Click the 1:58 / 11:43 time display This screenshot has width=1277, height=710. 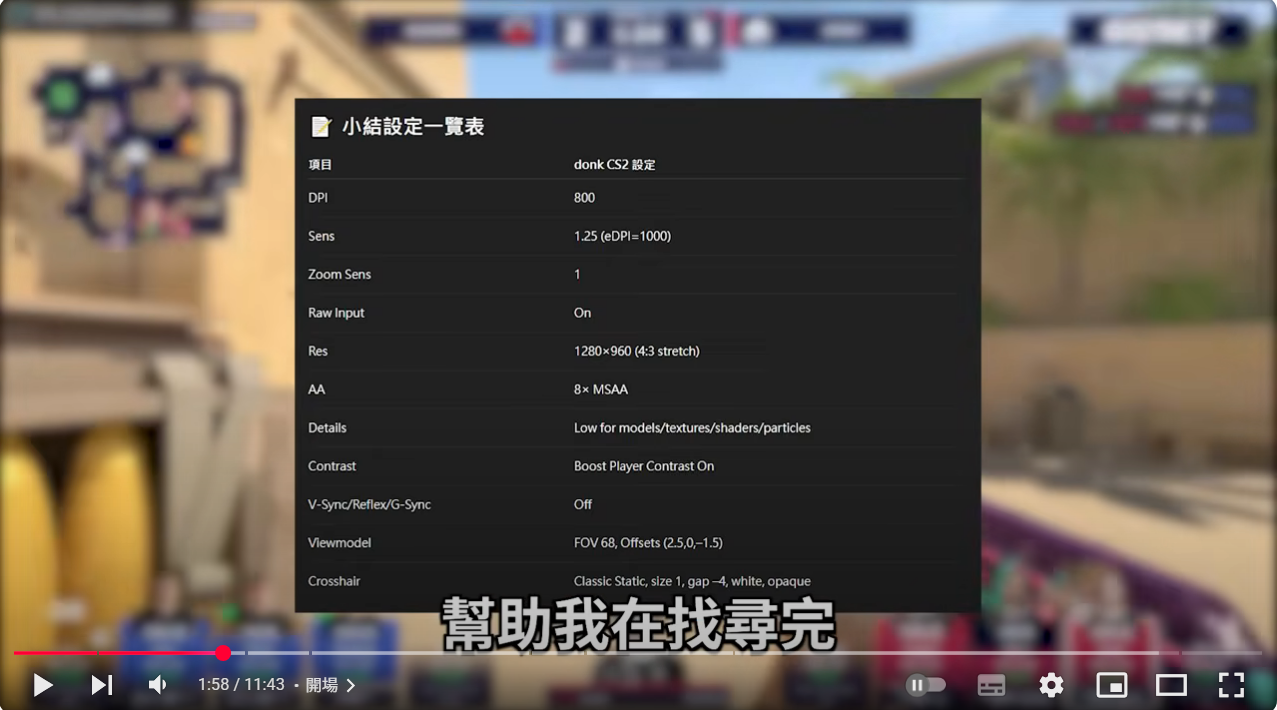241,686
